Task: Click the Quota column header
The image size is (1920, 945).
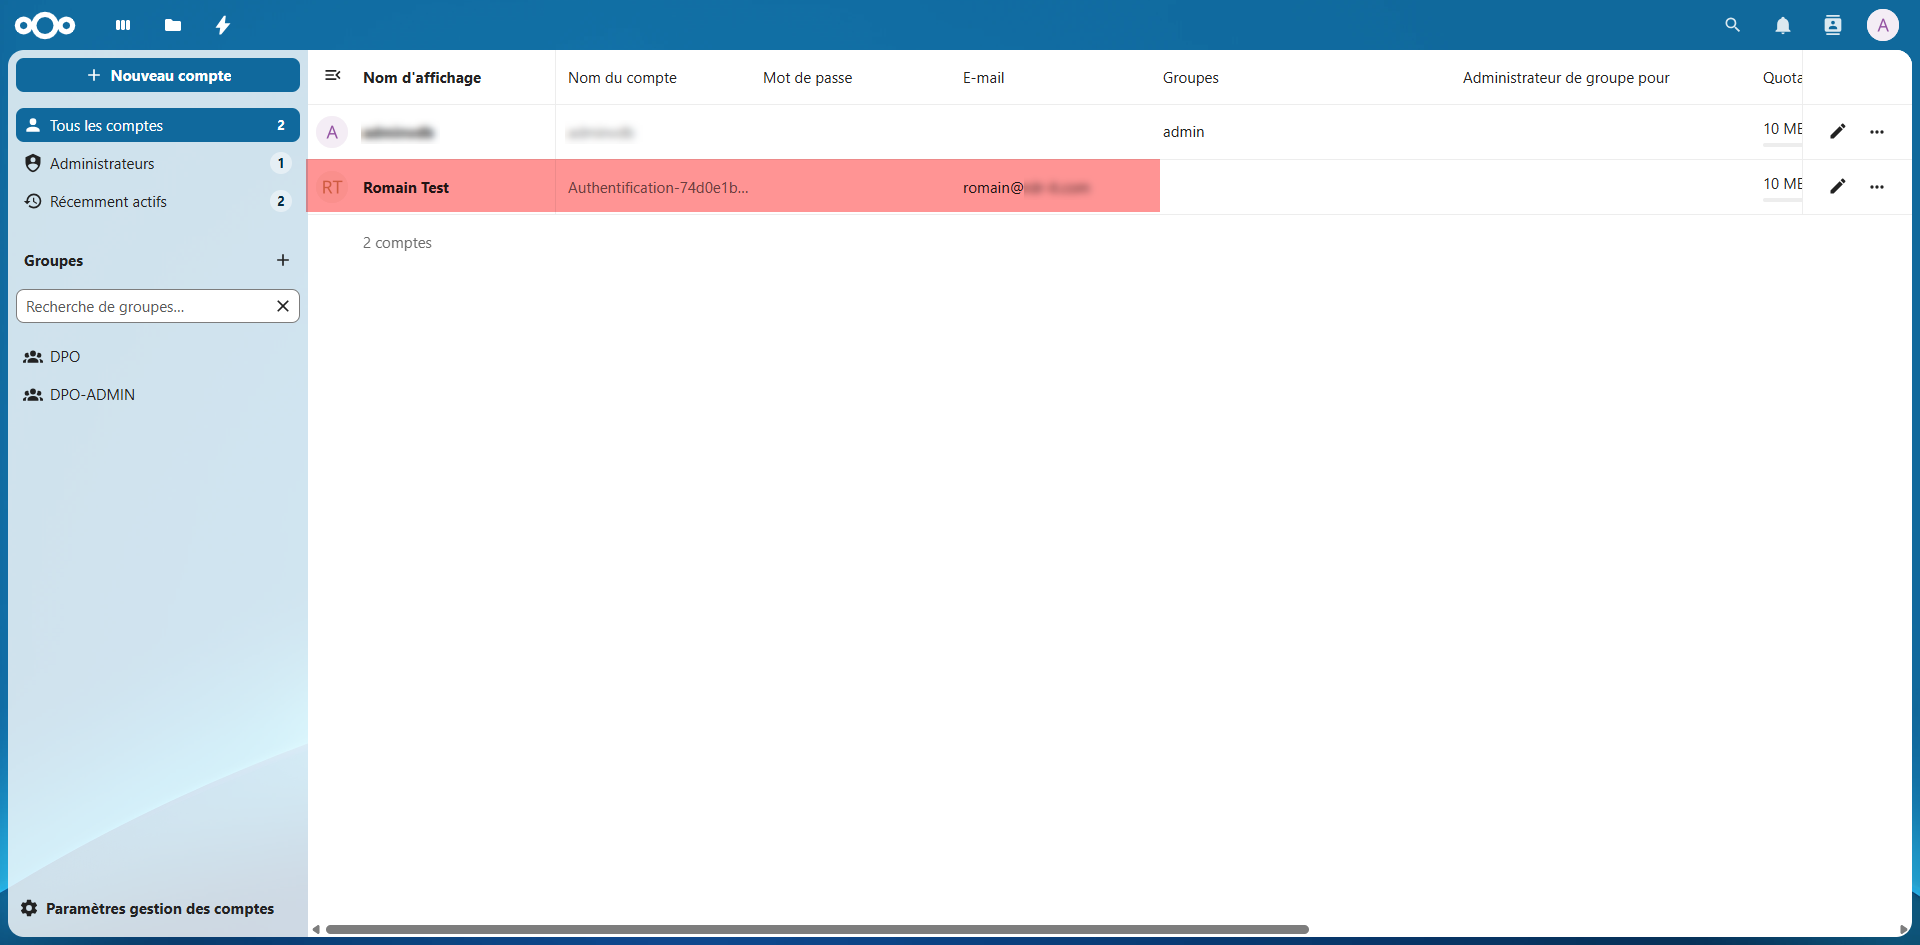Action: tap(1782, 77)
